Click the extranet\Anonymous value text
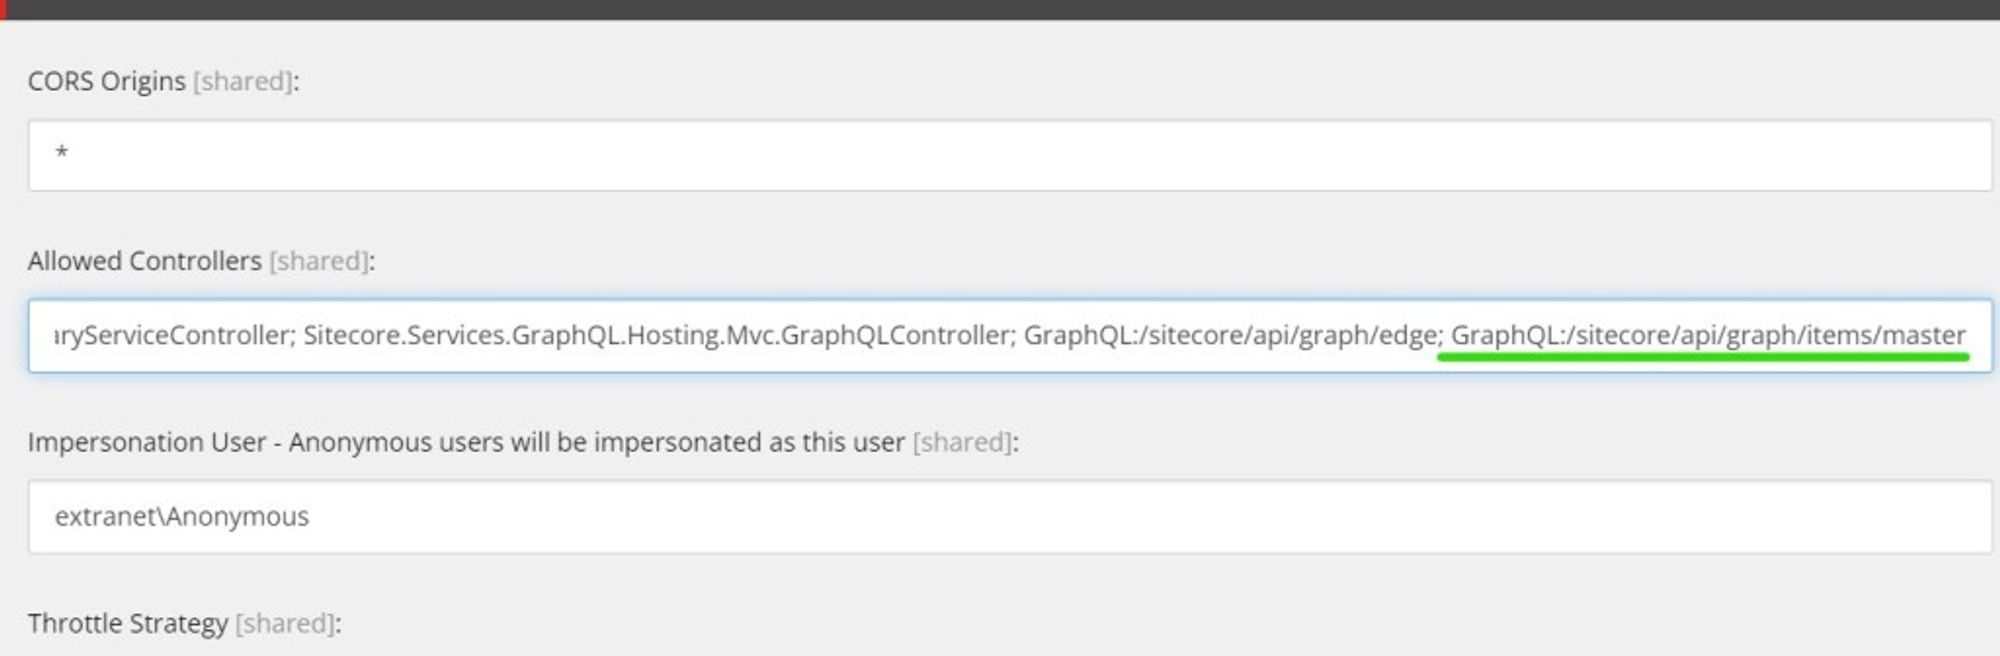2000x656 pixels. click(184, 518)
